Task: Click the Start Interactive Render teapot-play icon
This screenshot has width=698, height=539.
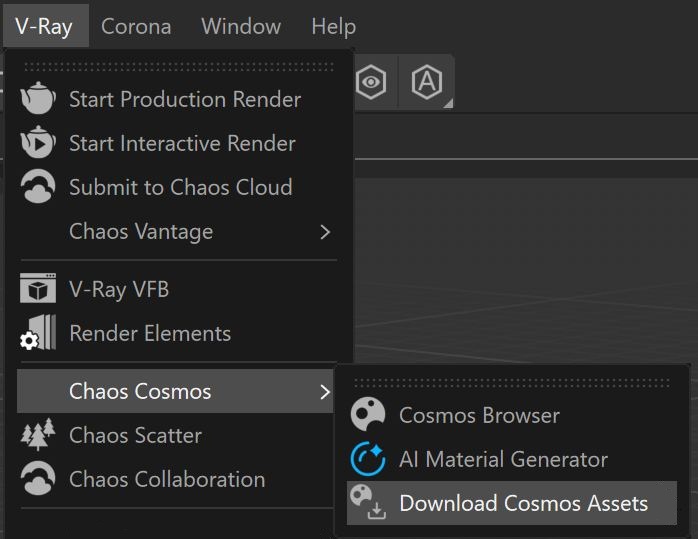Action: click(x=38, y=142)
